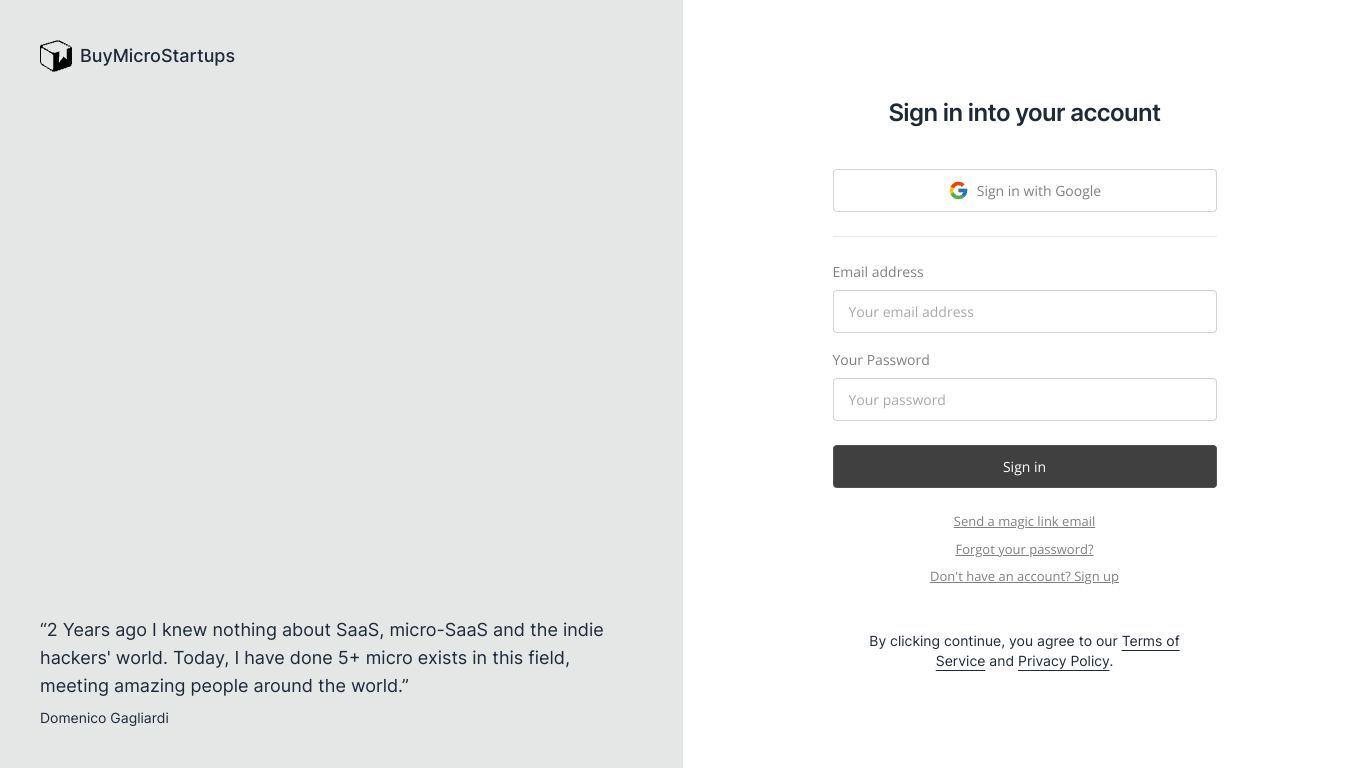Sign in with Google button

[x=1024, y=190]
